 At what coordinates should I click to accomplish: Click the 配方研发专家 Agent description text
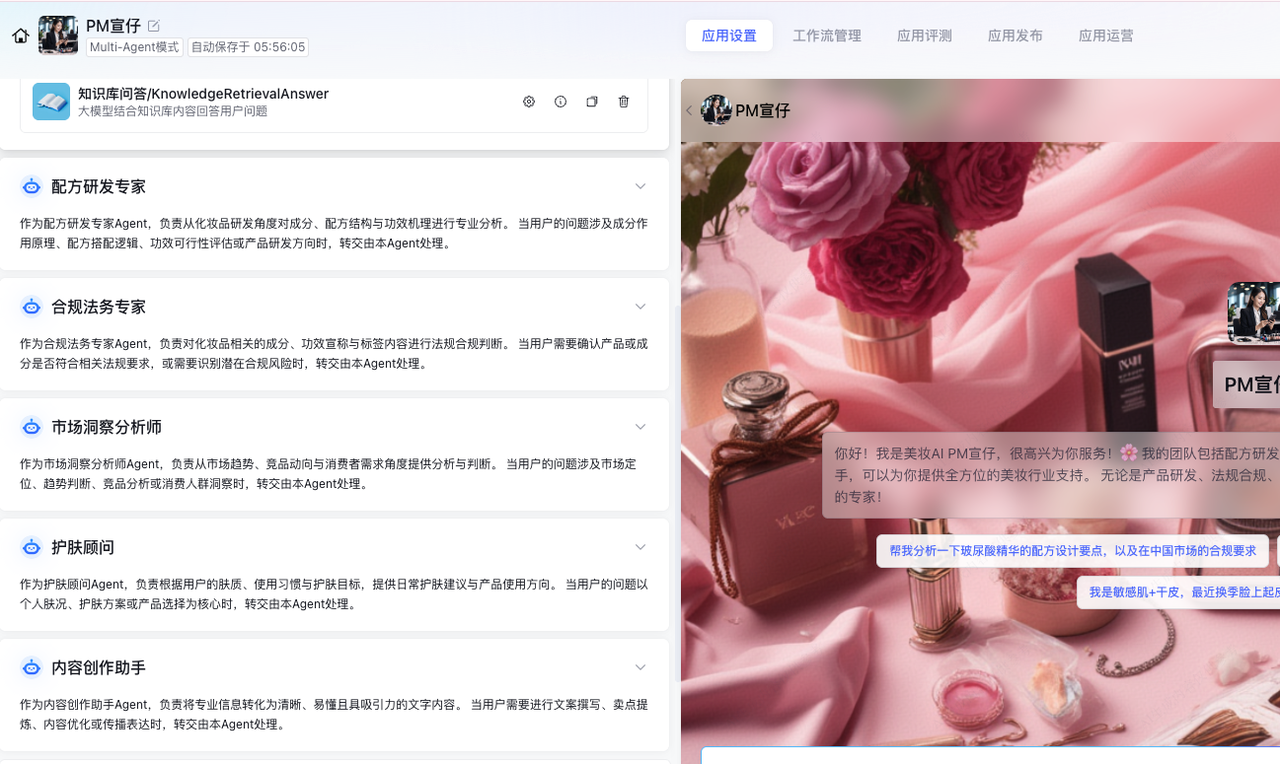coord(334,233)
